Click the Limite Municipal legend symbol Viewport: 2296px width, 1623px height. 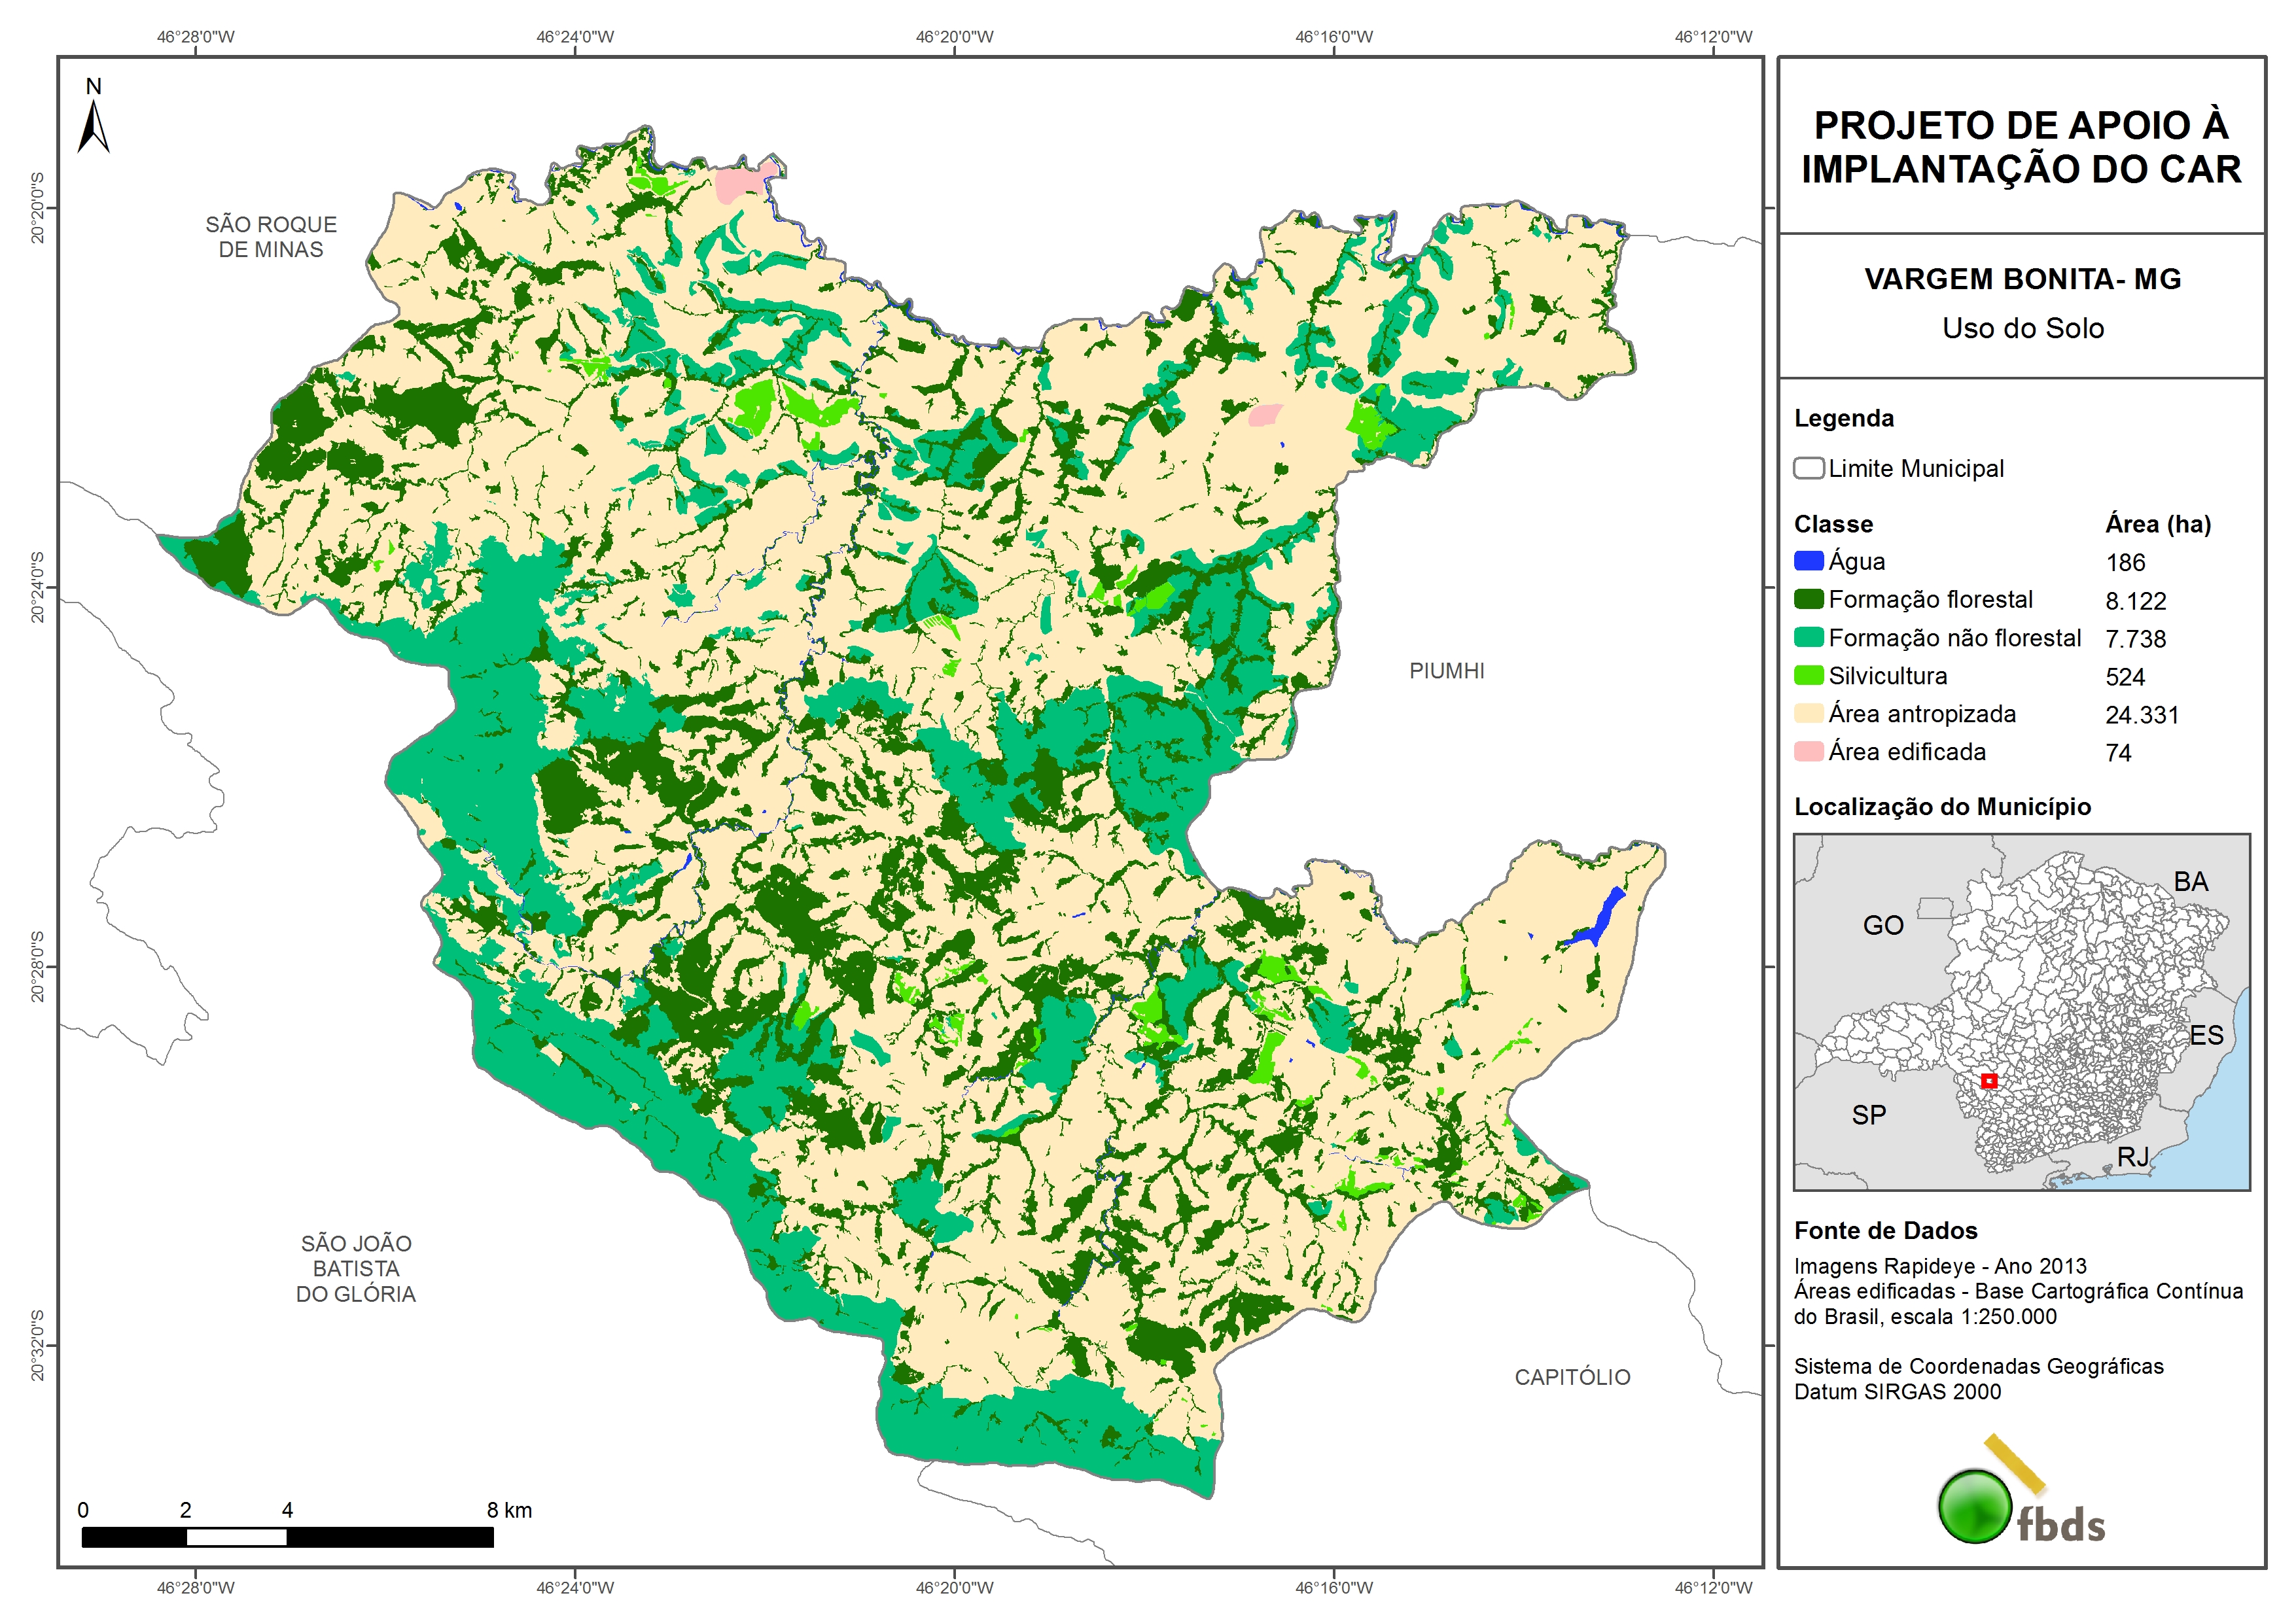1808,468
